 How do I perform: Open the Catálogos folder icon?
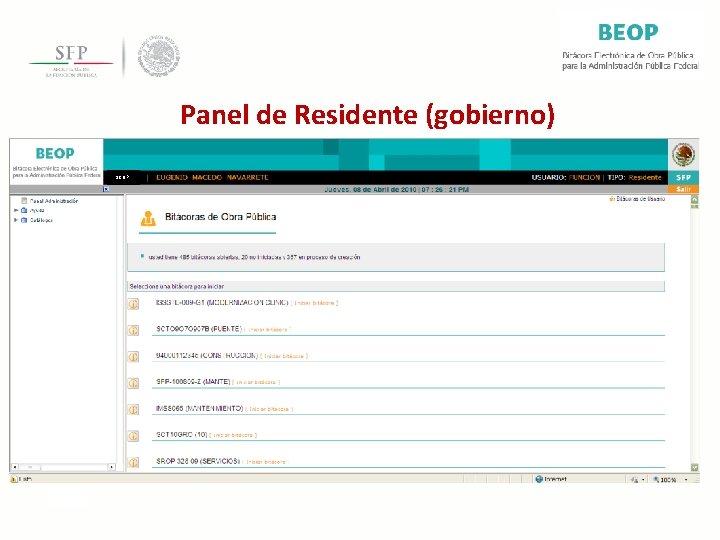[24, 220]
